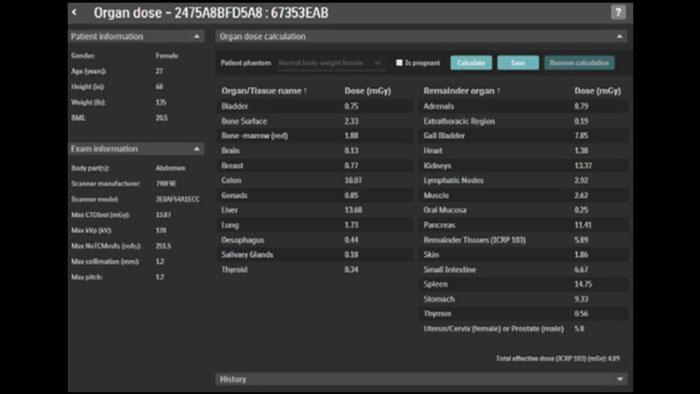Select the Brain row

tap(316, 151)
